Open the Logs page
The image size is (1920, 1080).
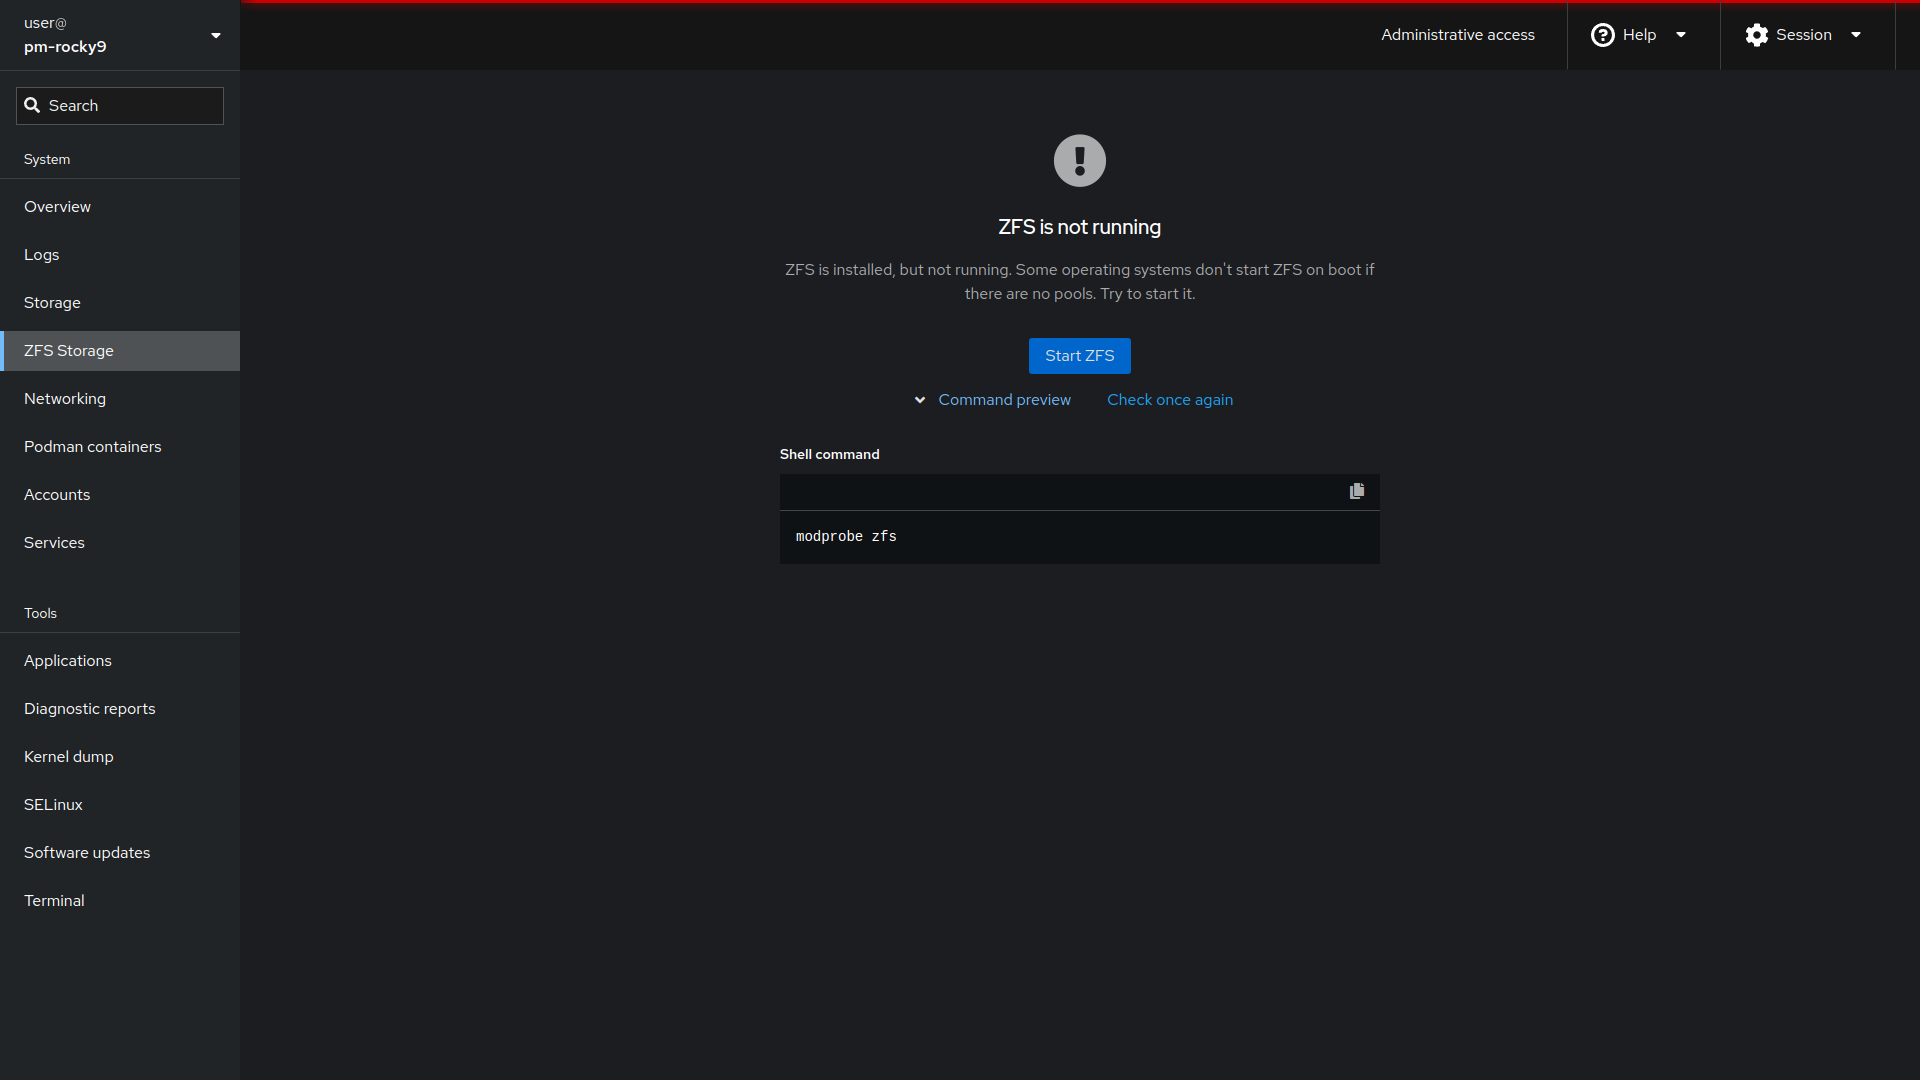click(x=120, y=255)
